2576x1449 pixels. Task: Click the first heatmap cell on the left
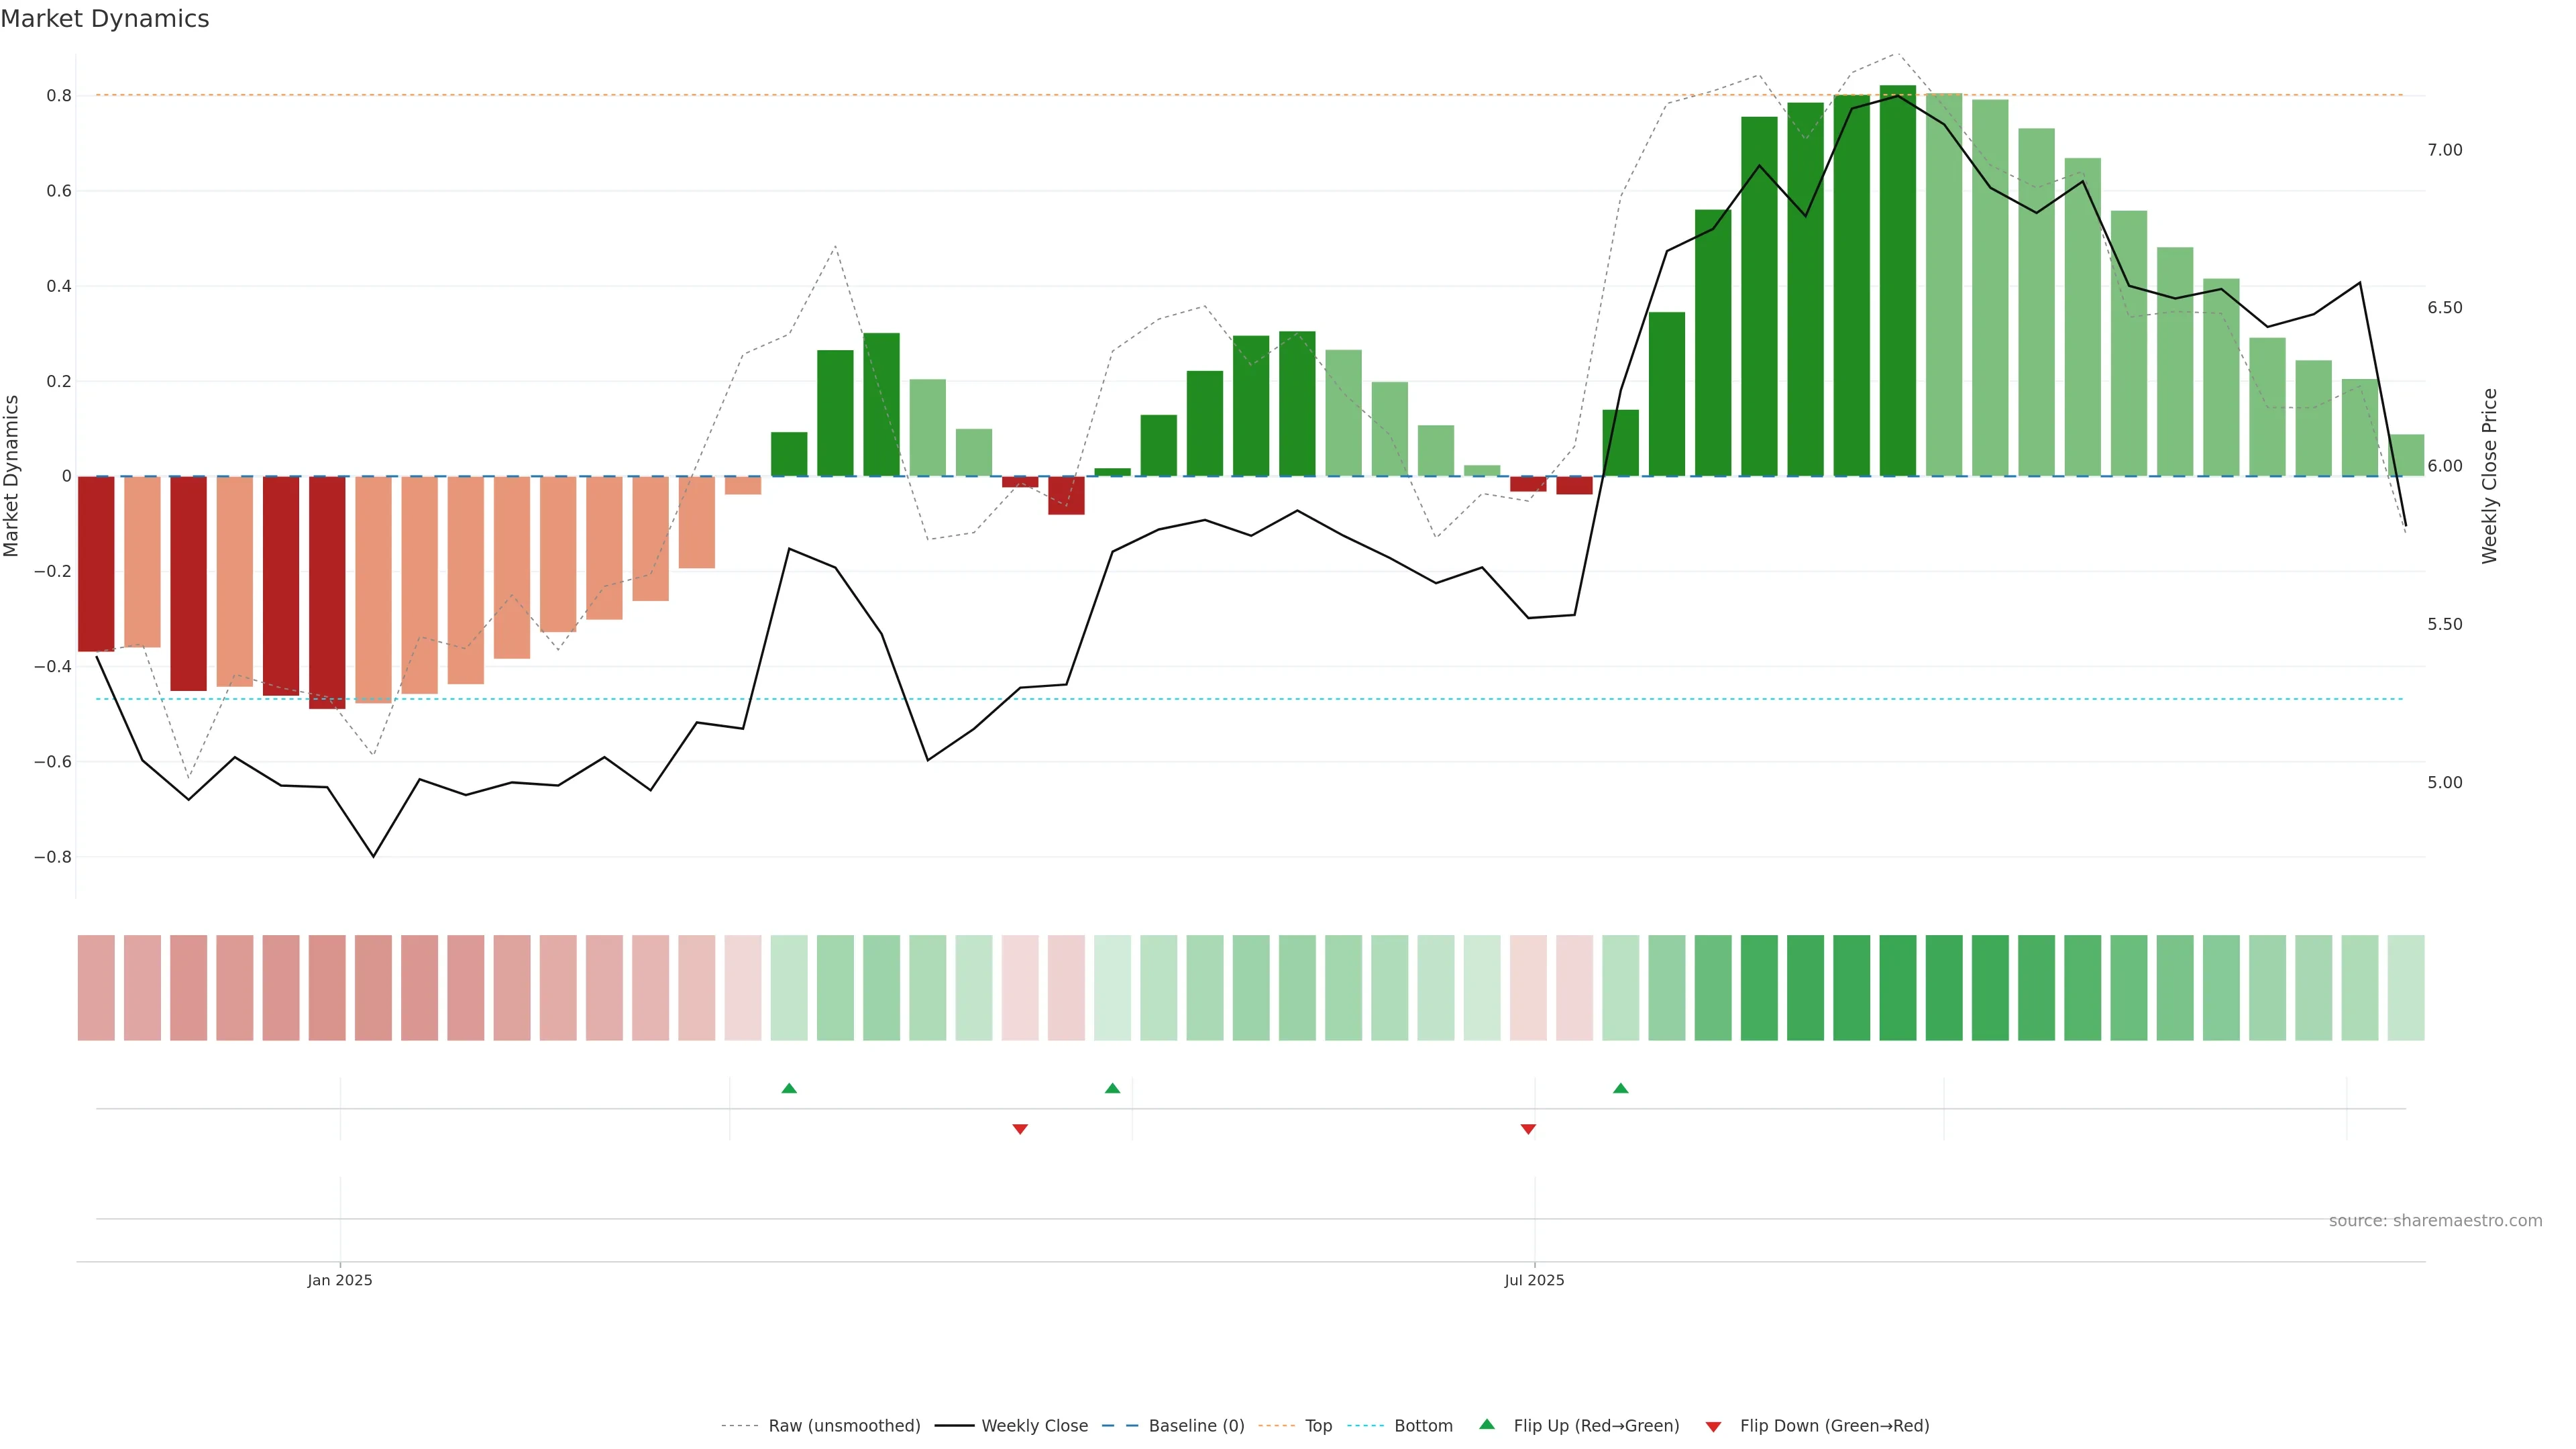(96, 987)
